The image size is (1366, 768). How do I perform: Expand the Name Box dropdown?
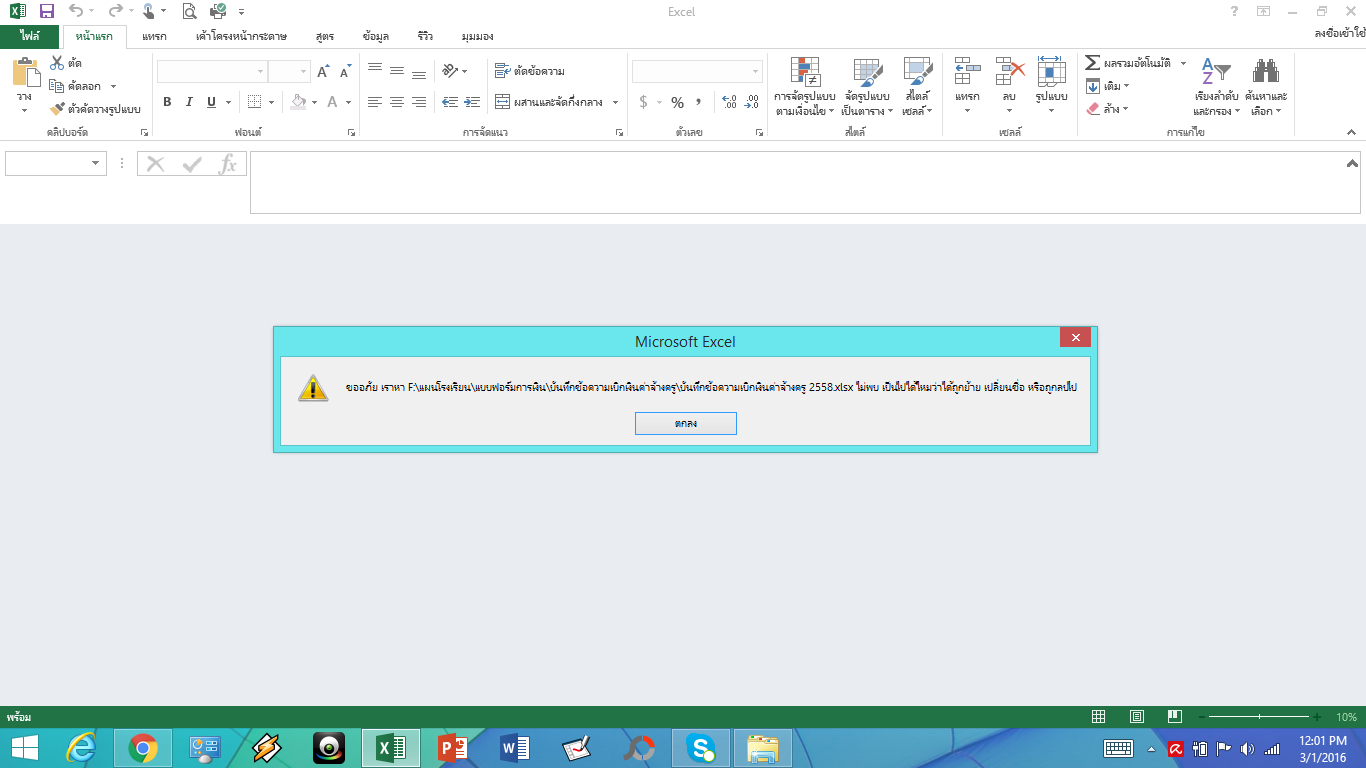coord(96,164)
